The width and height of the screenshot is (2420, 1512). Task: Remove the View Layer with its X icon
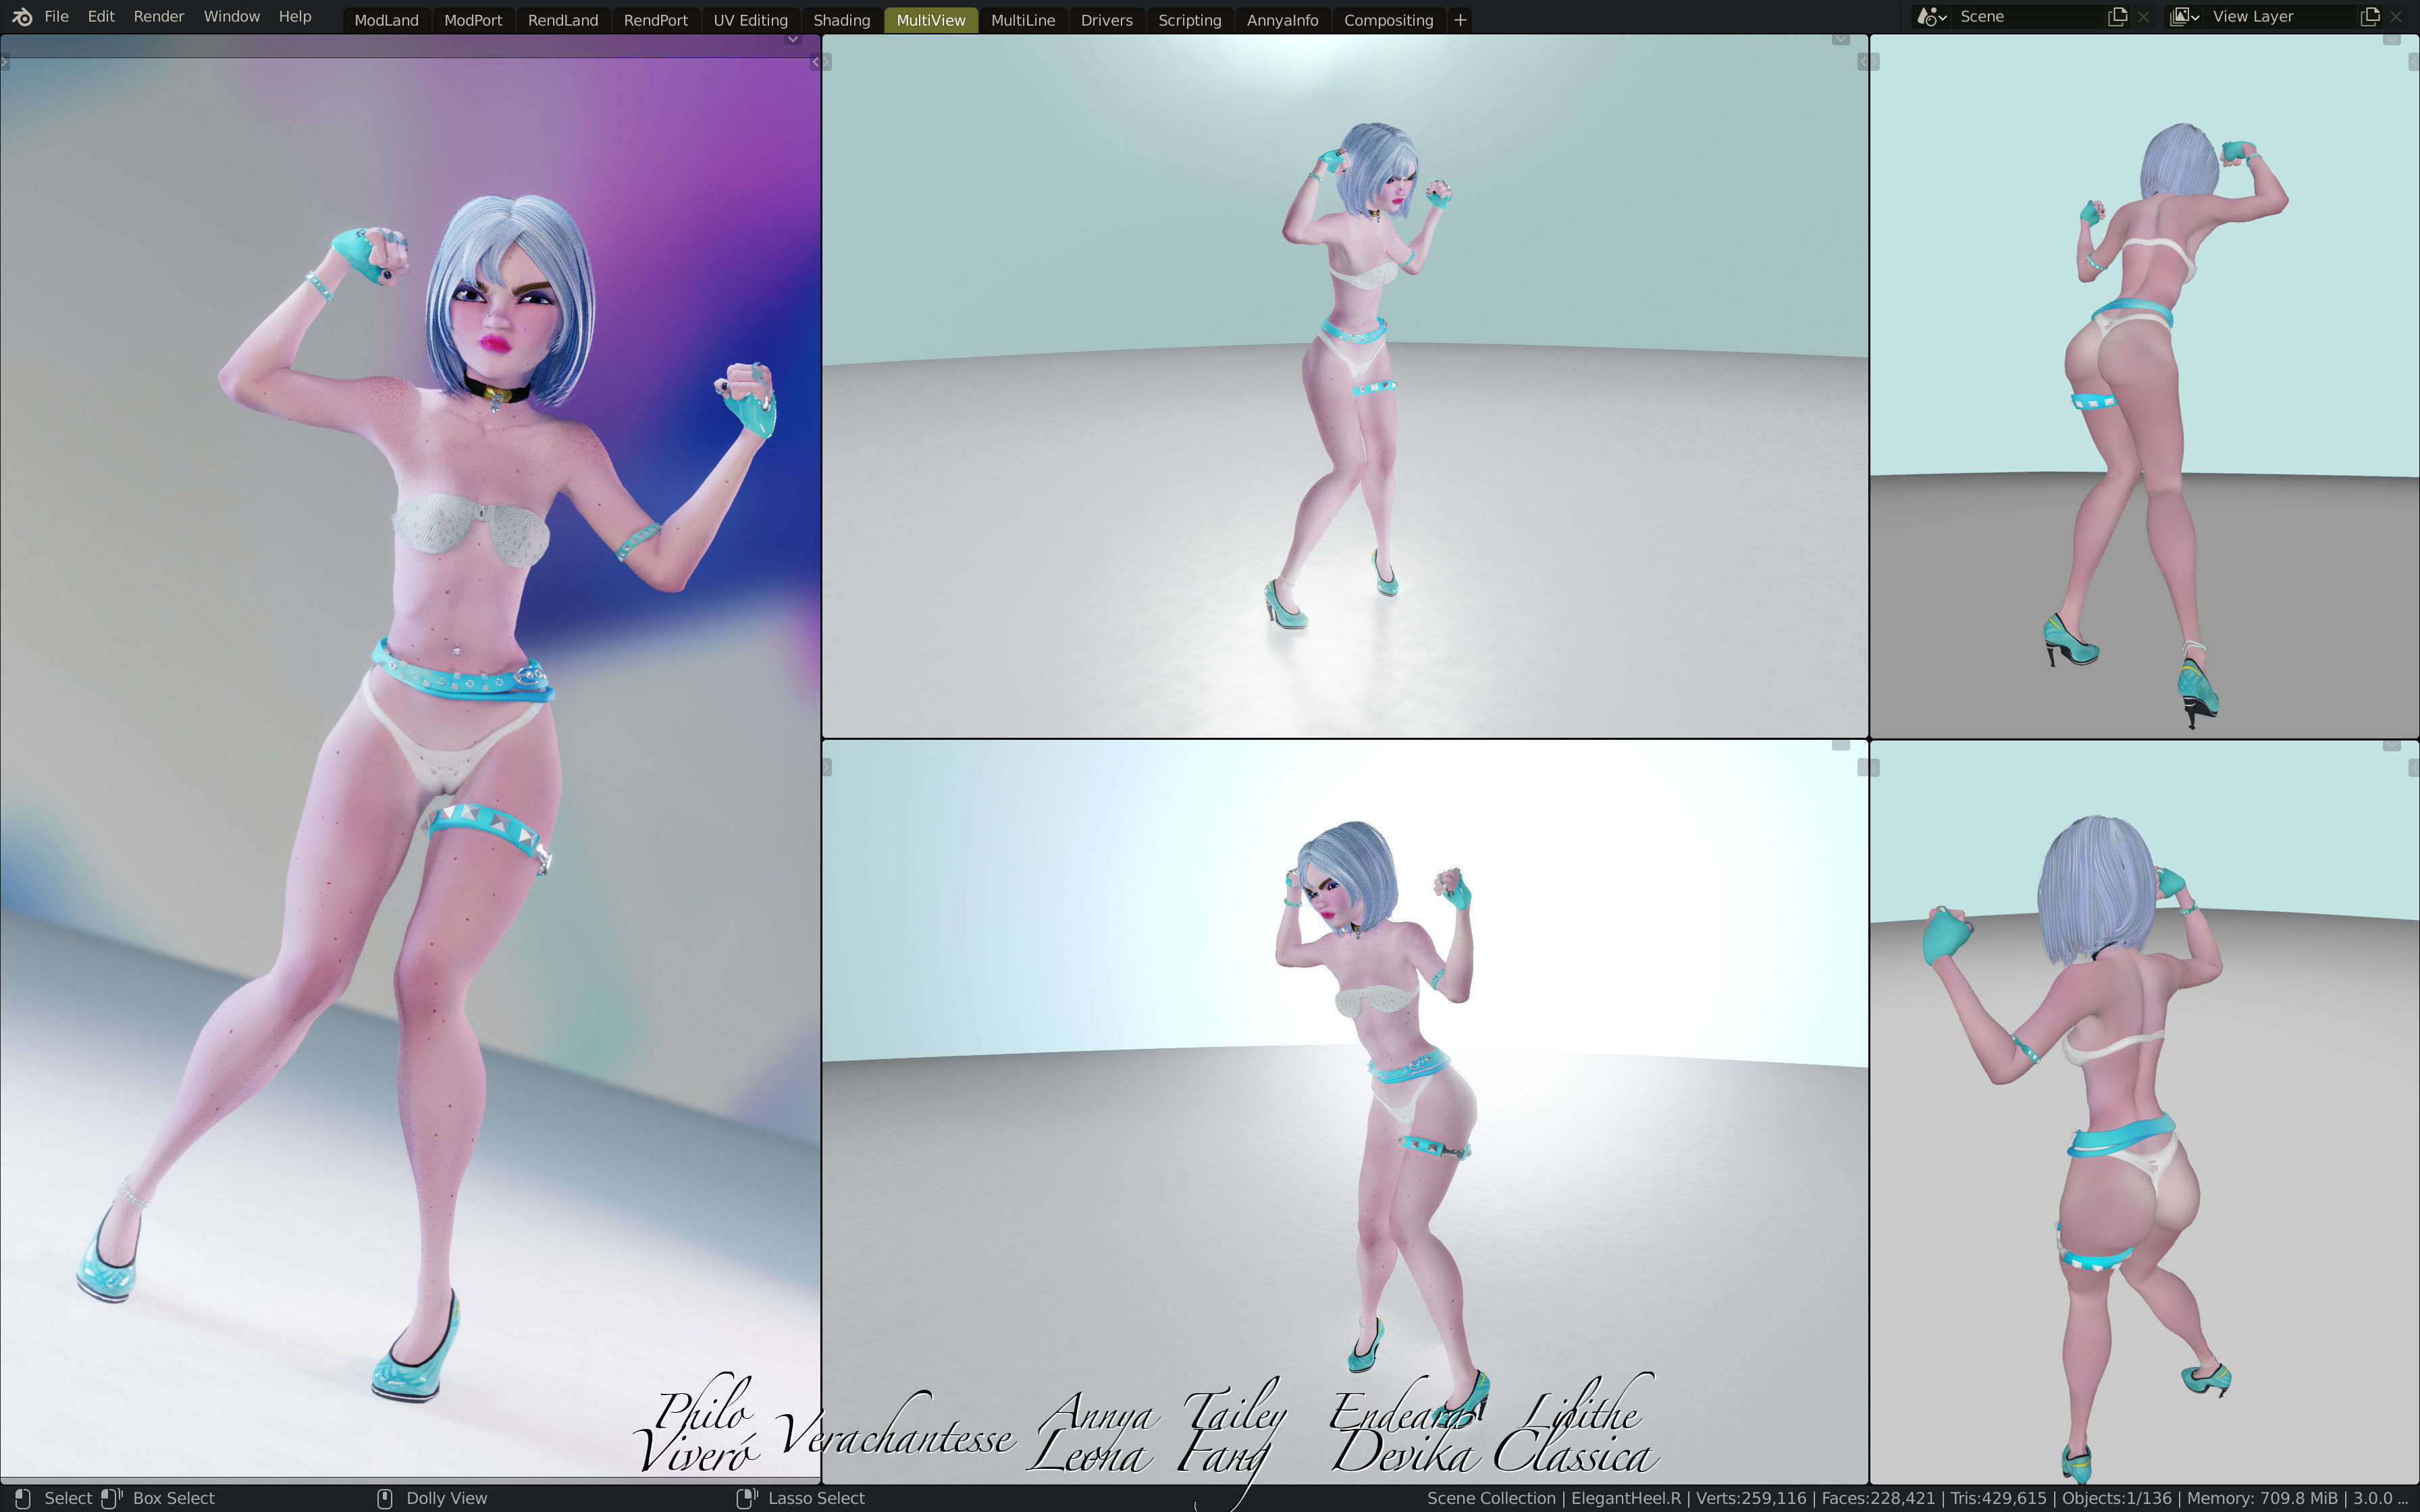[x=2396, y=17]
